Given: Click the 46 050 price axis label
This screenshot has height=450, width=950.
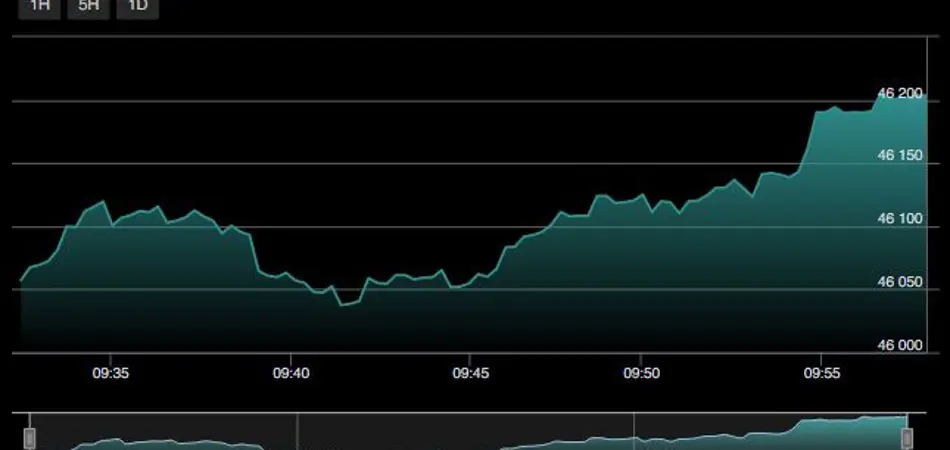Looking at the screenshot, I should [x=900, y=282].
